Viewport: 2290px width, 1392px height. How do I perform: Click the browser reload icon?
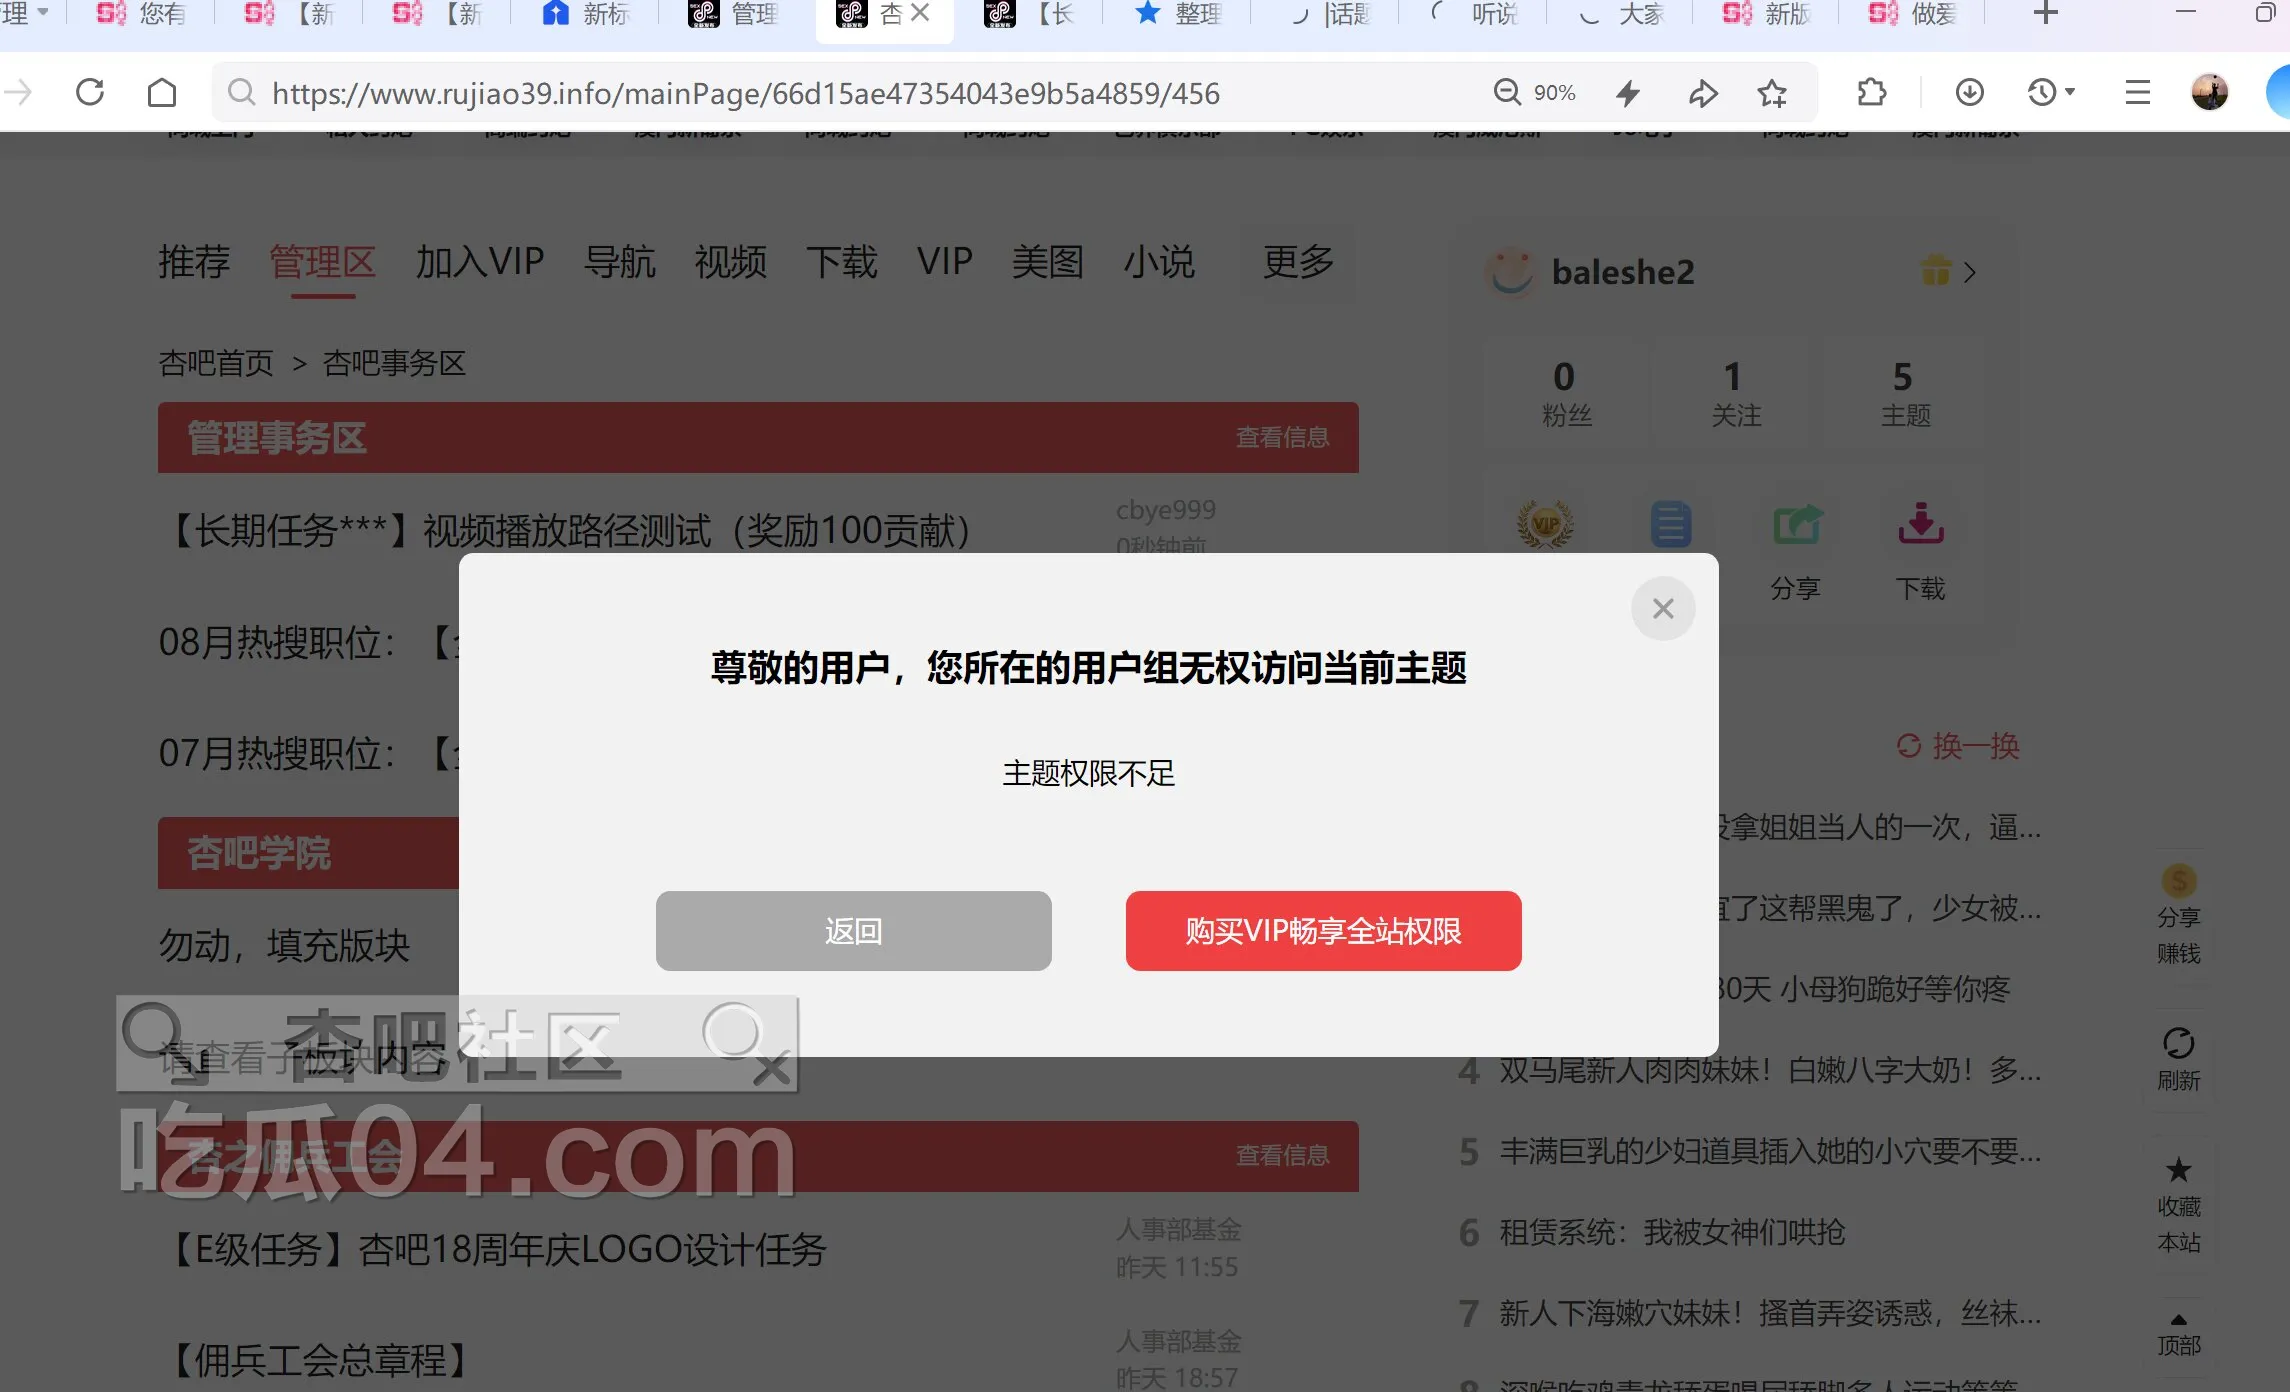90,93
